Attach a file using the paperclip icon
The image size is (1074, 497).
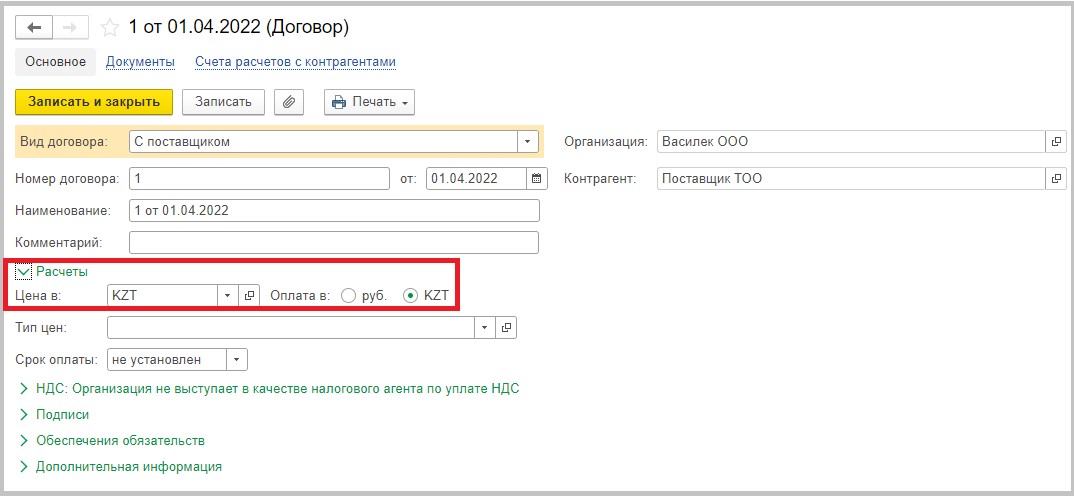pos(289,102)
